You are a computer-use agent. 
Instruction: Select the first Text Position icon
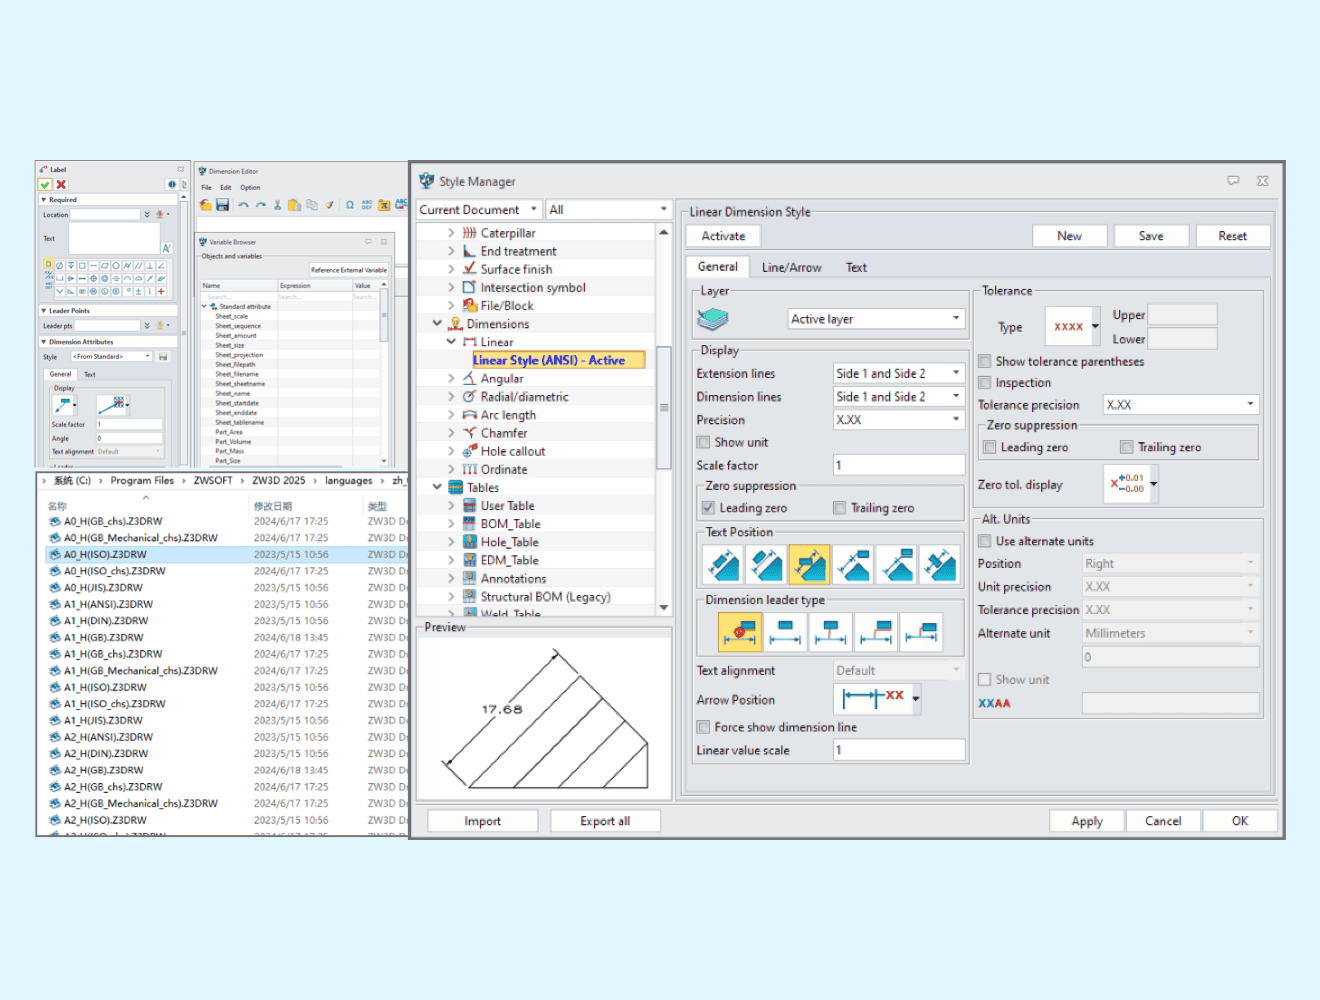coord(722,565)
